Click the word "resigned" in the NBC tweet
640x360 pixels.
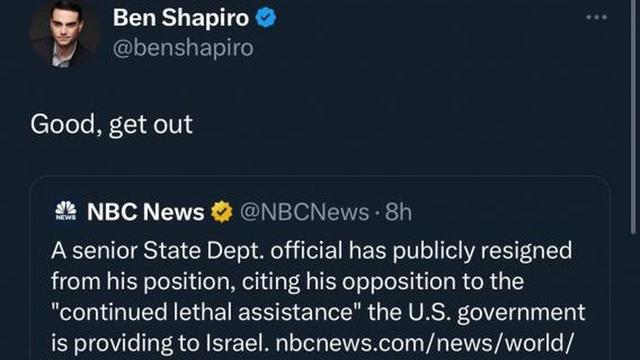(526, 251)
